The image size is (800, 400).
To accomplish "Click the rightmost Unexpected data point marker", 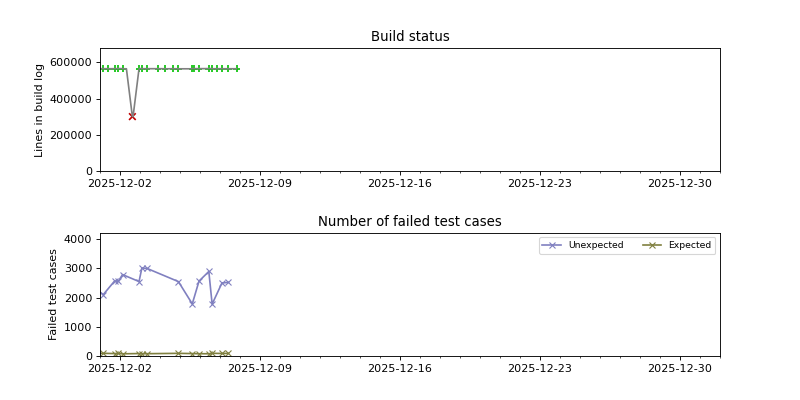I will [x=228, y=282].
